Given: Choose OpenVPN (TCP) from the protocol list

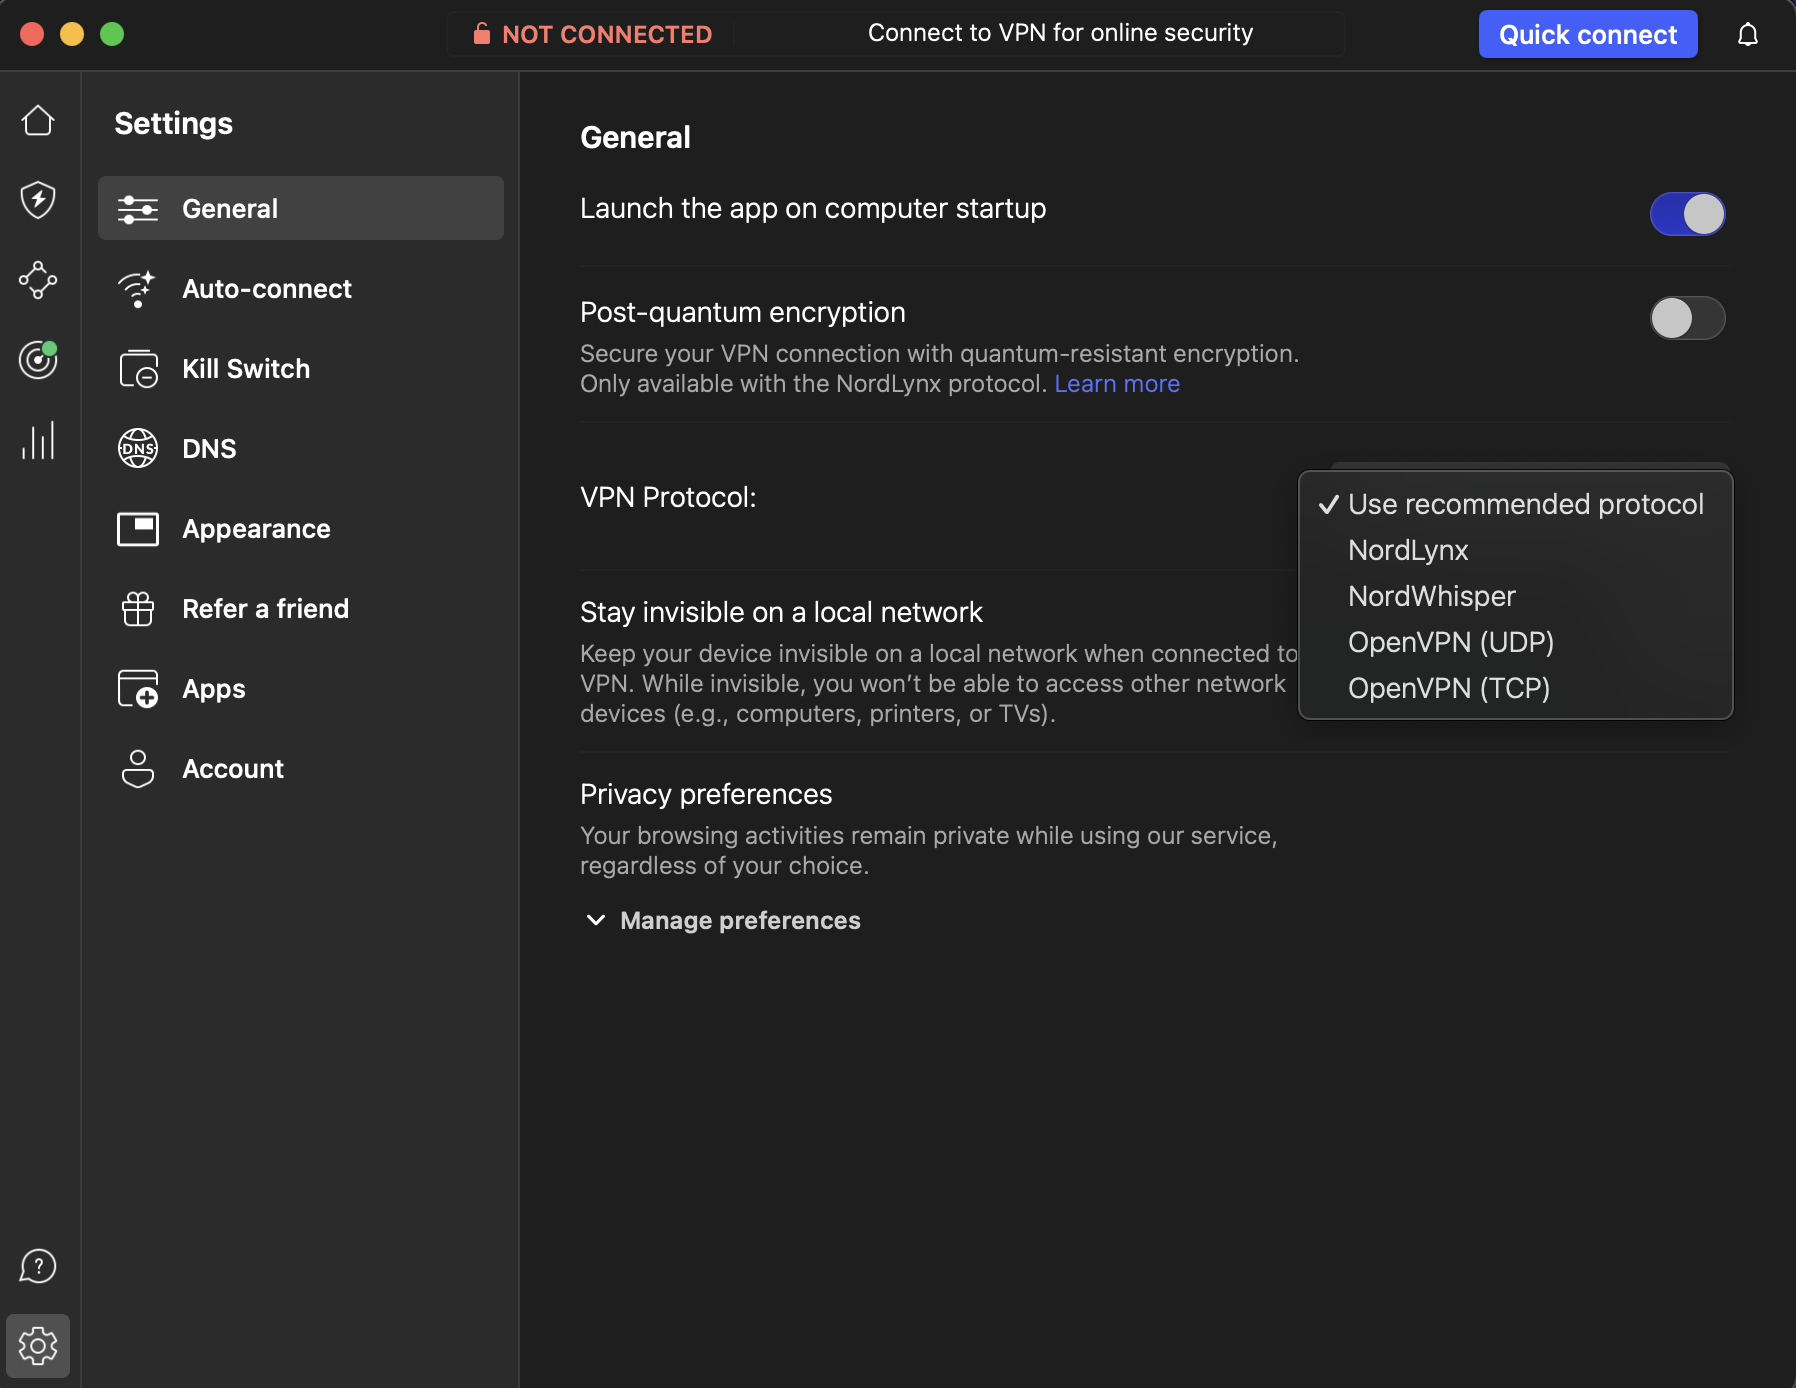Looking at the screenshot, I should 1449,688.
